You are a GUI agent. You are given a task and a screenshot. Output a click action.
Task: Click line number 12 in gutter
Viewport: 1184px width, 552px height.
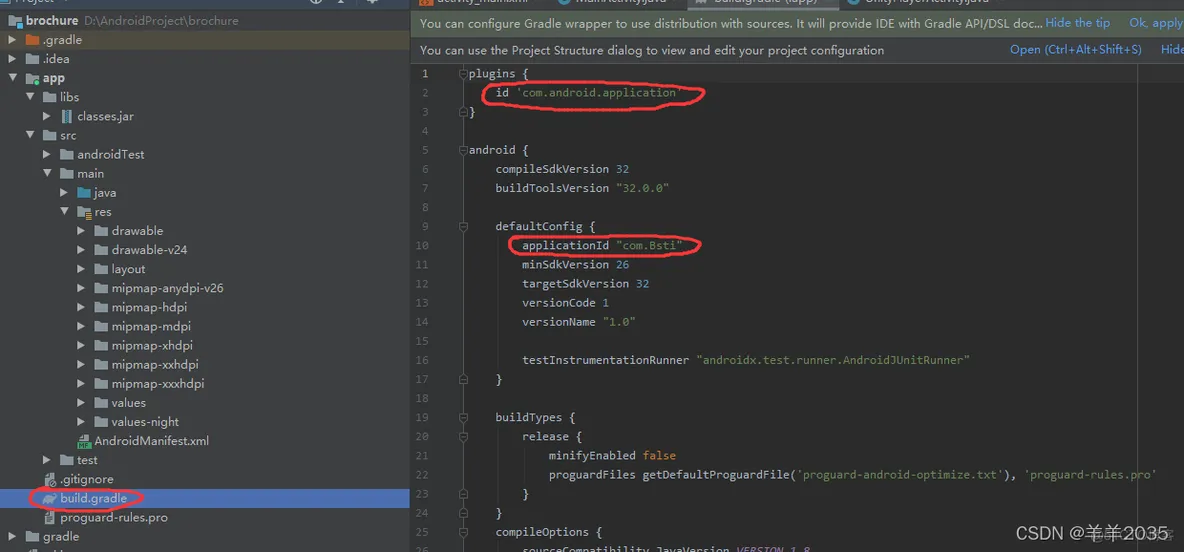[424, 284]
